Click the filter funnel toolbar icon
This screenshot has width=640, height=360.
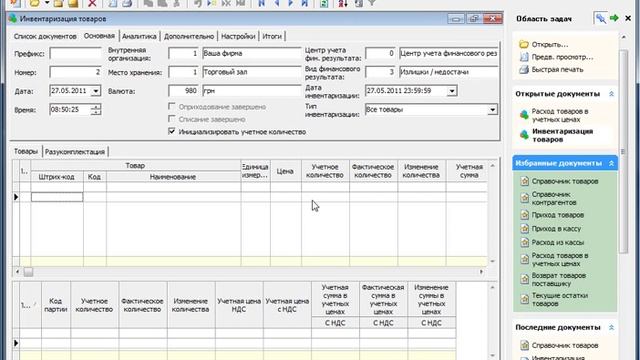coord(372,3)
